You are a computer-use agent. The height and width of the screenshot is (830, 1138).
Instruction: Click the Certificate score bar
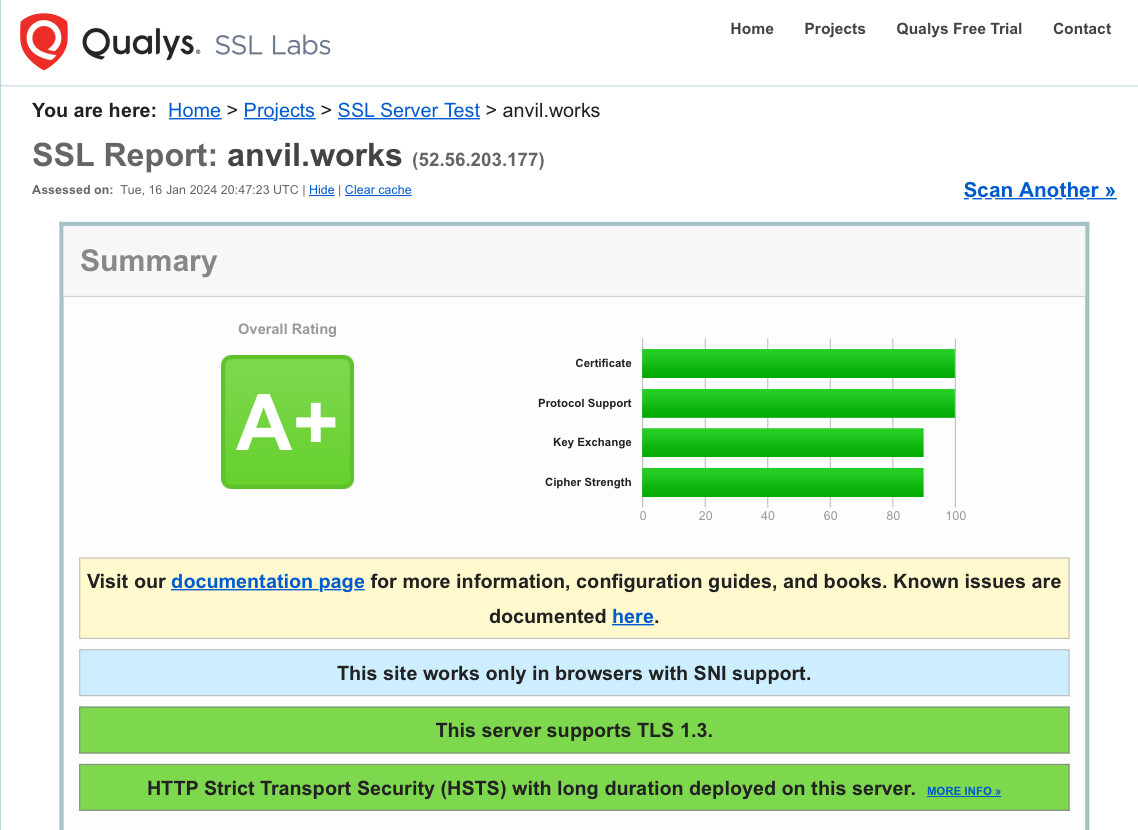798,363
